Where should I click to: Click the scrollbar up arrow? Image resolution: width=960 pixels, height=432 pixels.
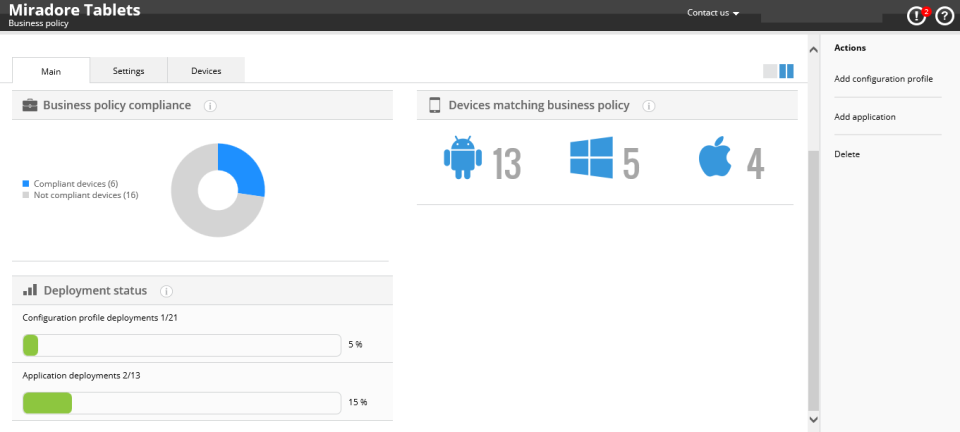(814, 50)
